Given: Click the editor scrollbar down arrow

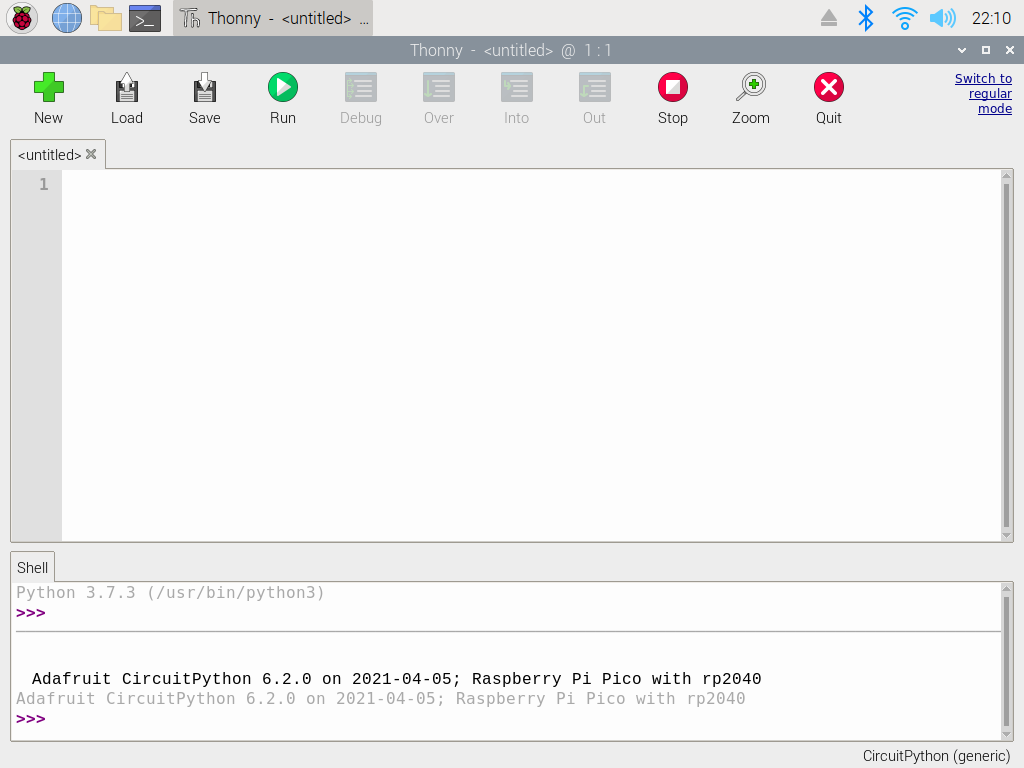Looking at the screenshot, I should 1006,536.
